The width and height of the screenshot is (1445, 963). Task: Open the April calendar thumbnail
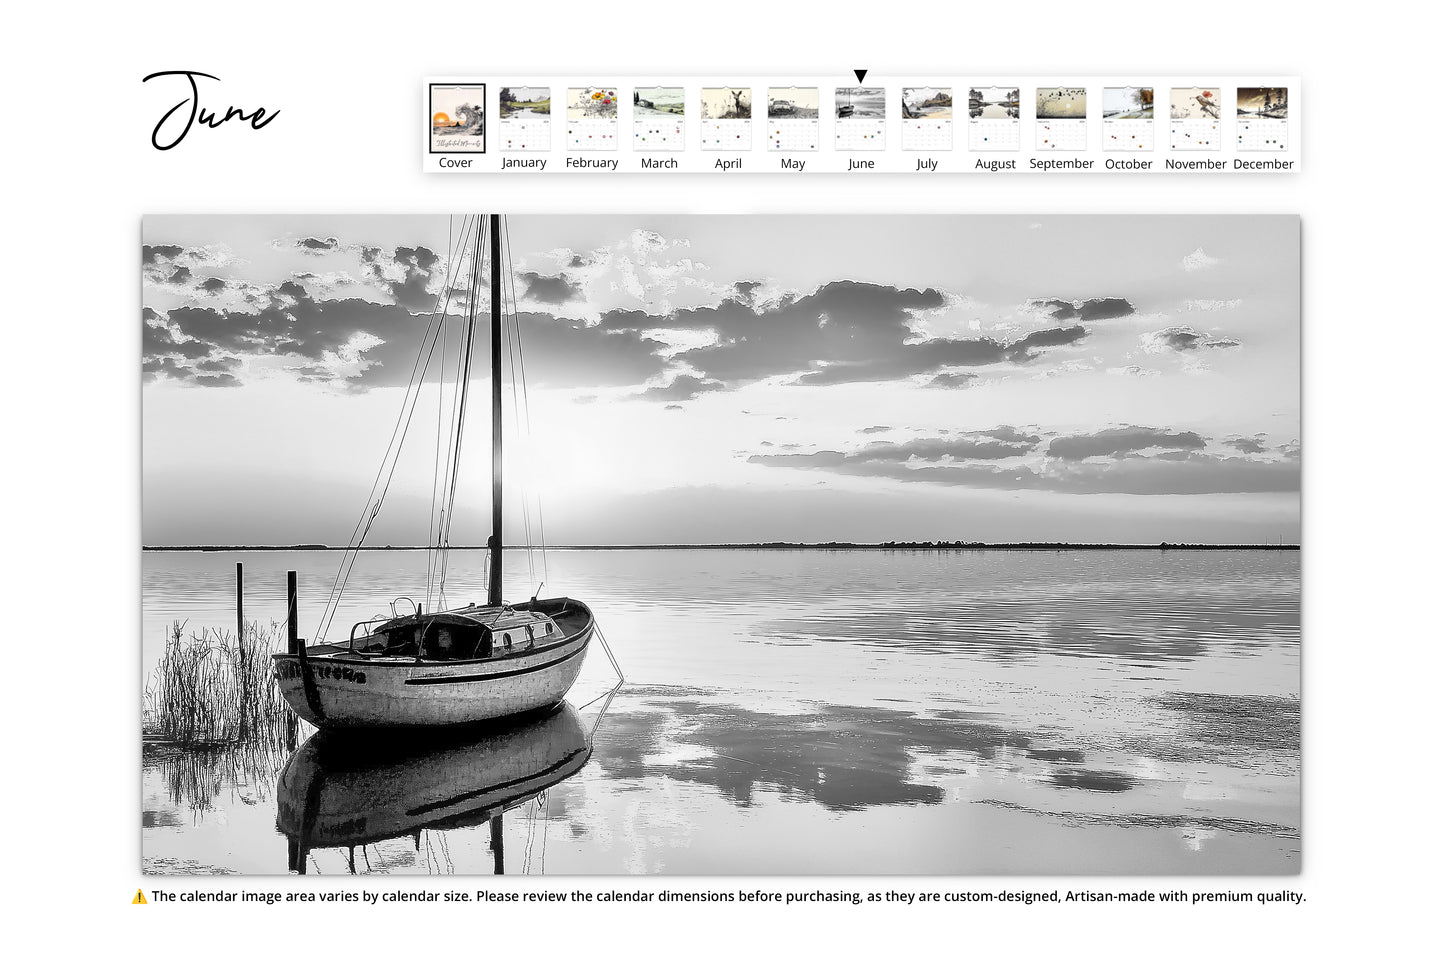(726, 118)
